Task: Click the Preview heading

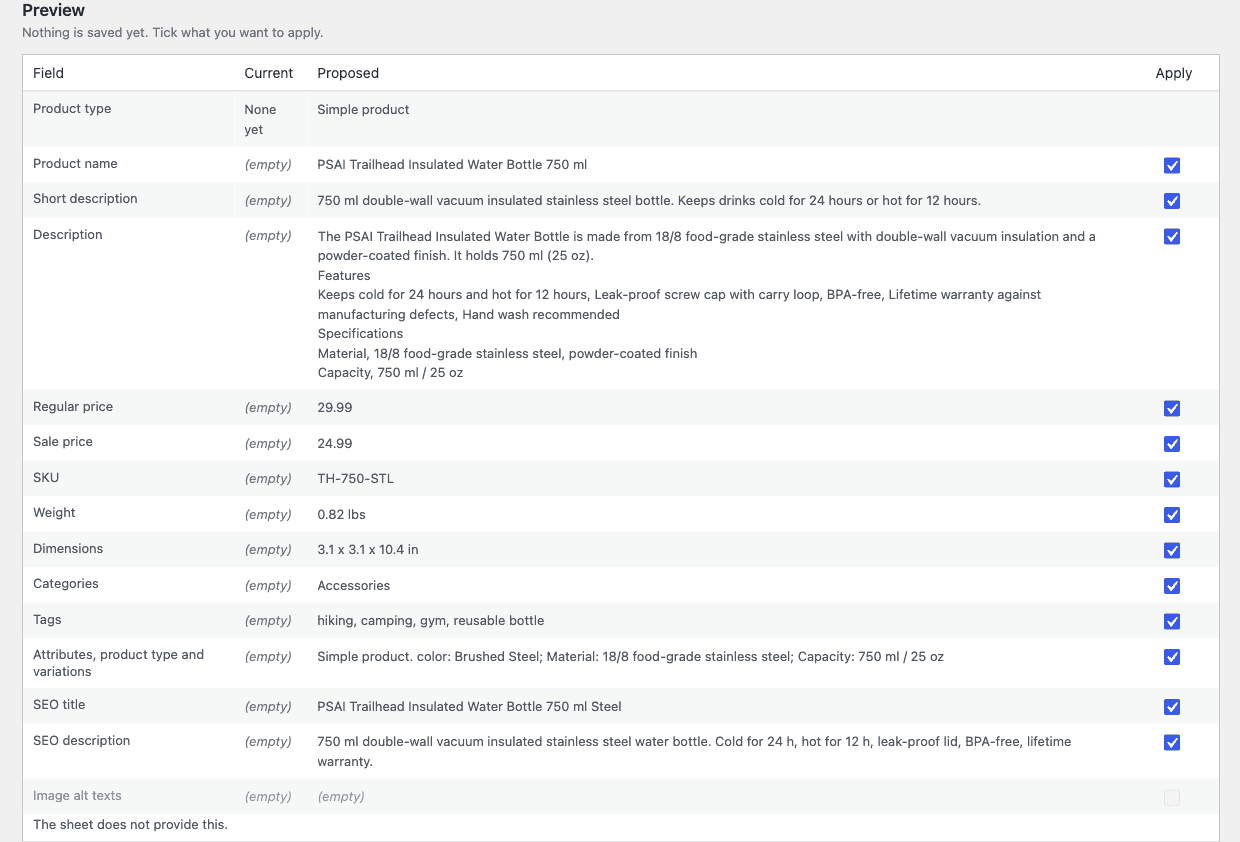Action: click(53, 10)
